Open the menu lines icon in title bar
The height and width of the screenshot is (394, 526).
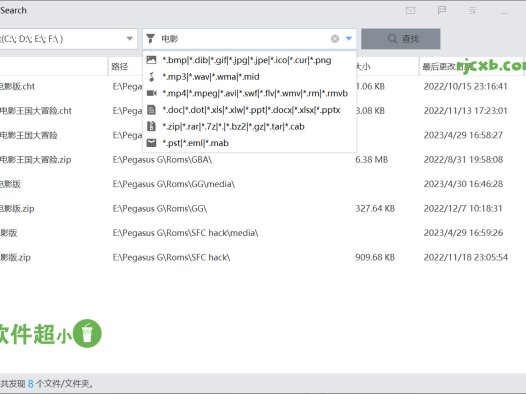click(472, 10)
